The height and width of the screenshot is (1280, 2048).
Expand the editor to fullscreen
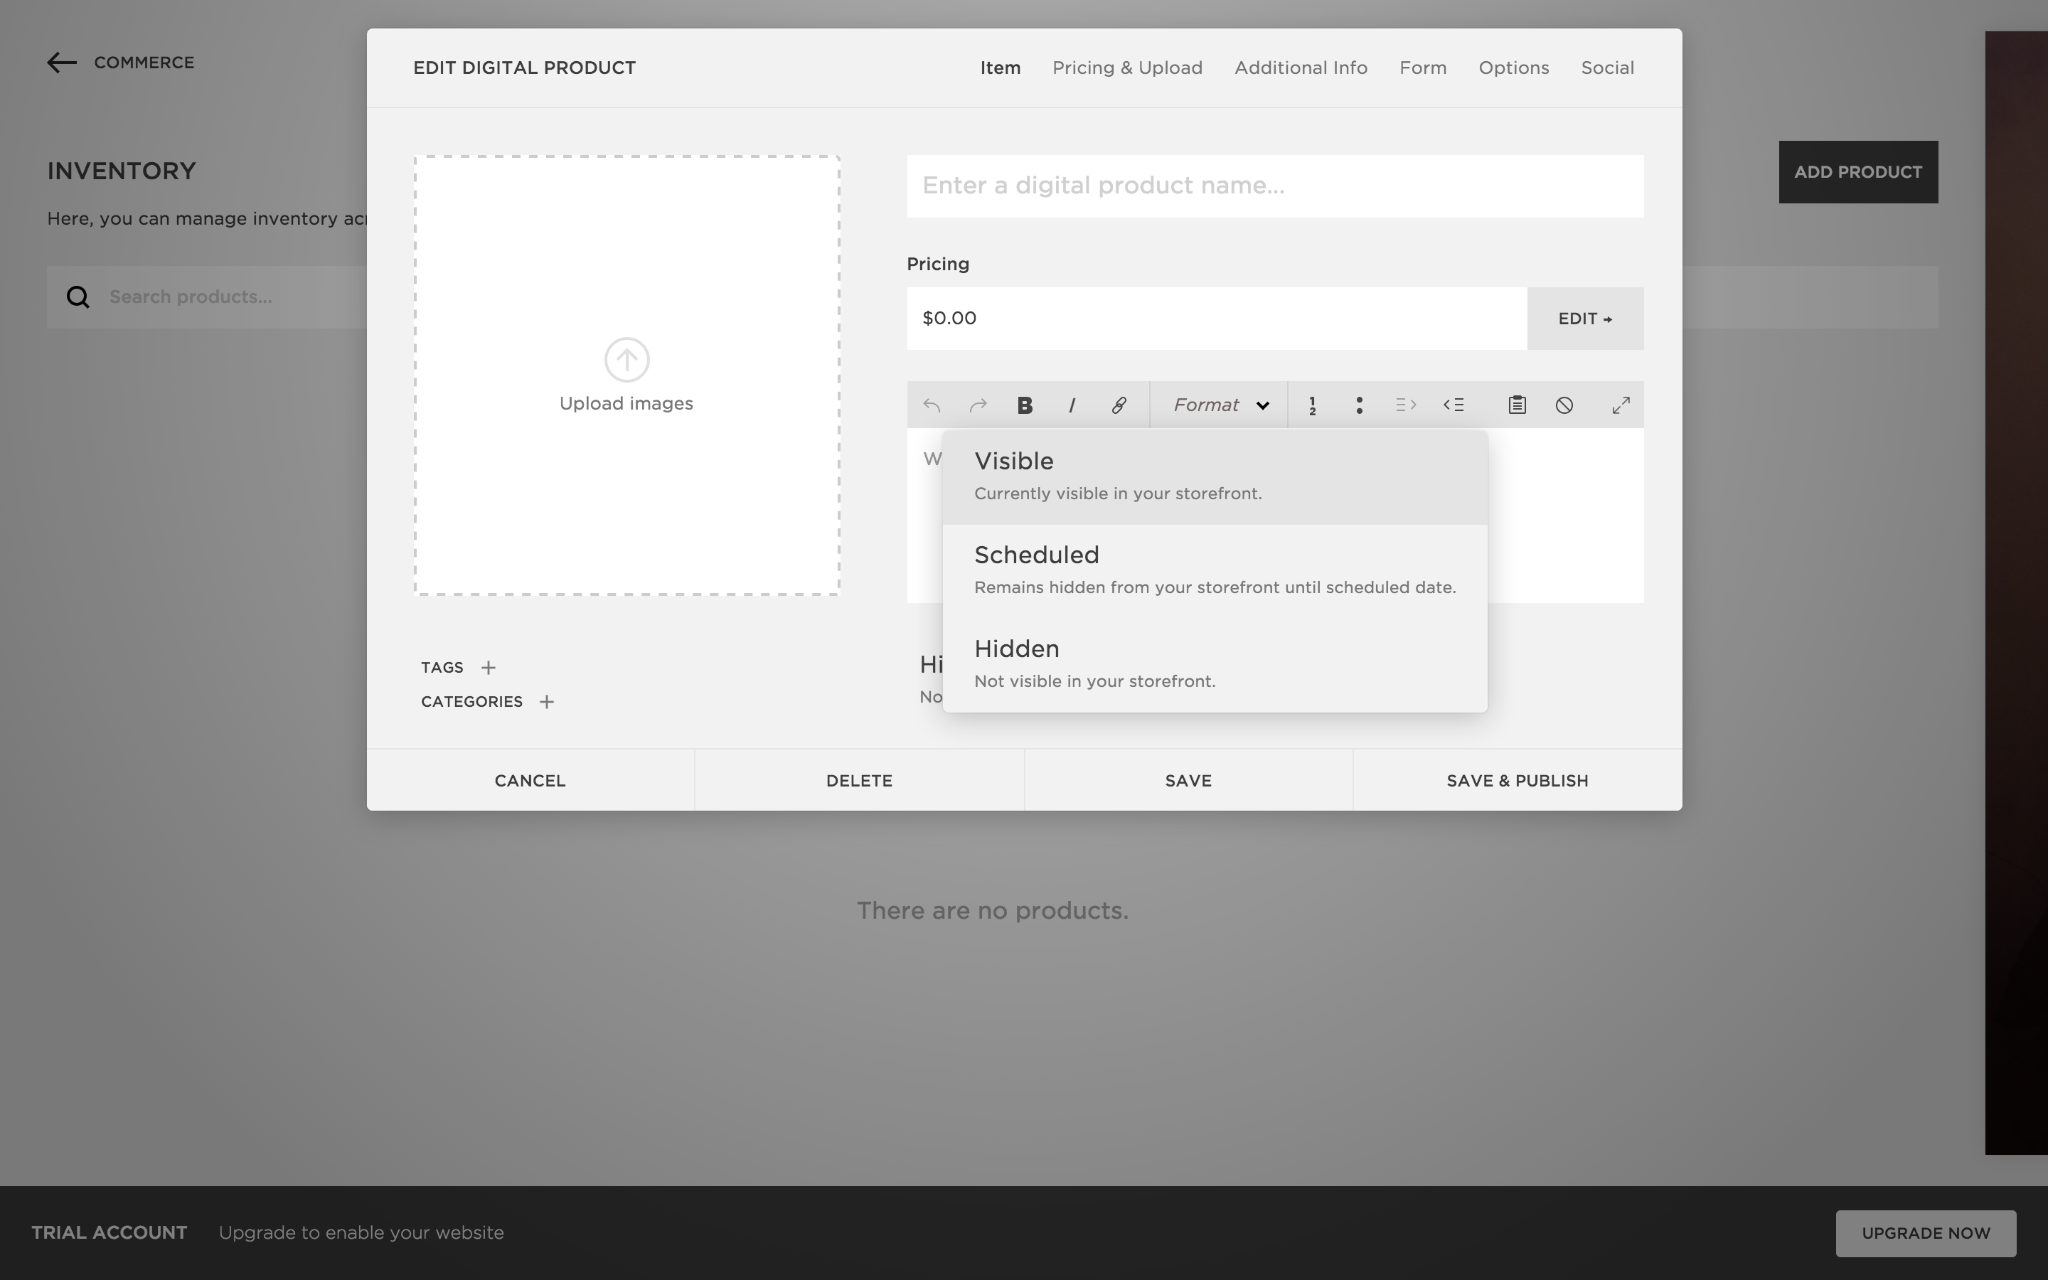tap(1621, 405)
